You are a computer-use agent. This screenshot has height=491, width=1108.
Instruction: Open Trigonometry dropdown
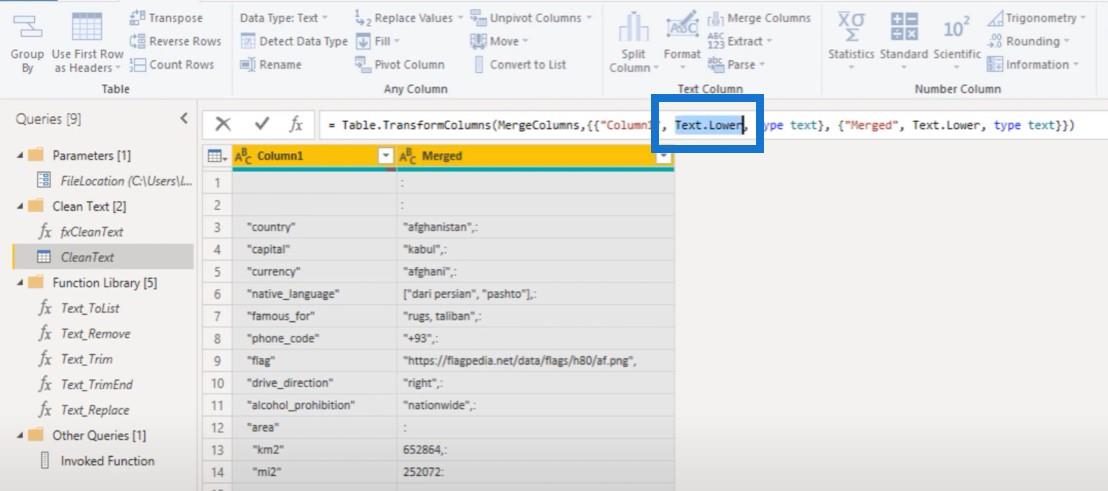point(1037,18)
